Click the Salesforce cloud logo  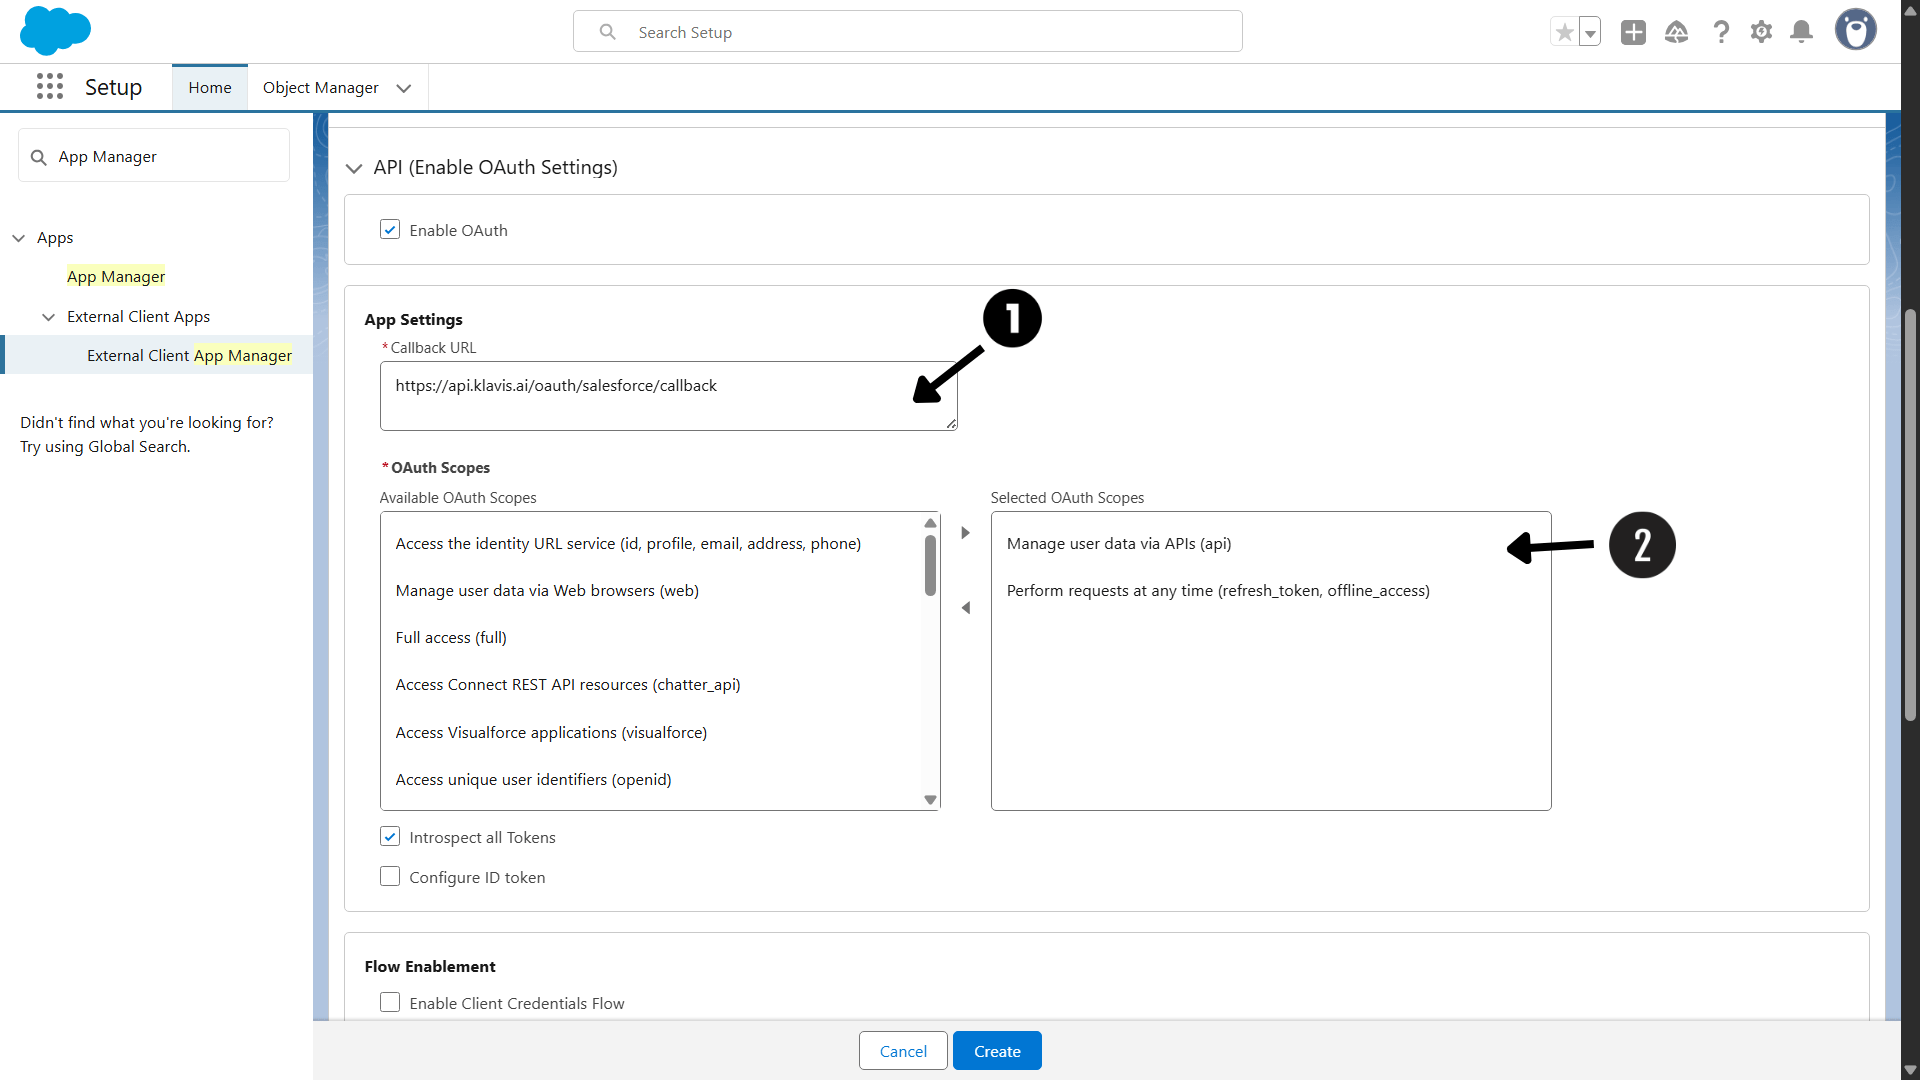[x=55, y=30]
